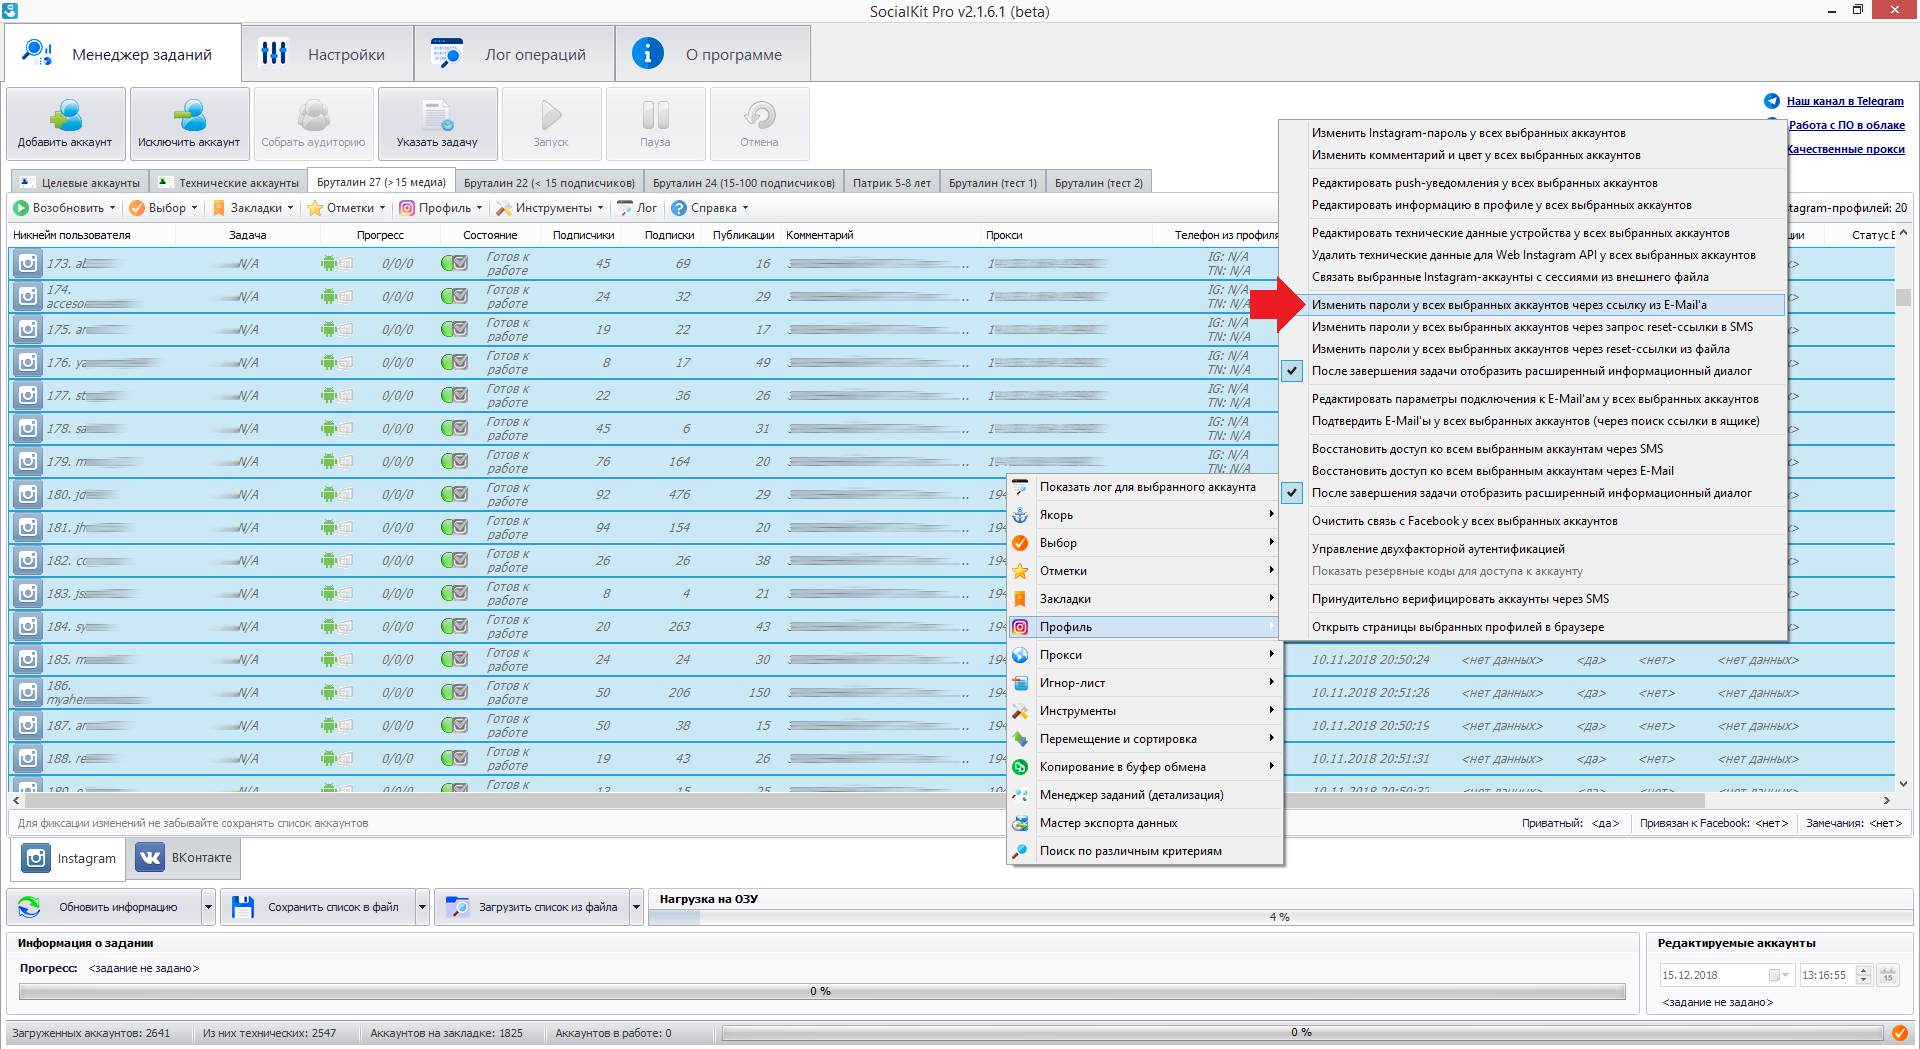Viewport: 1920px width, 1049px height.
Task: Expand the Выбор toolbar dropdown
Action: click(194, 208)
